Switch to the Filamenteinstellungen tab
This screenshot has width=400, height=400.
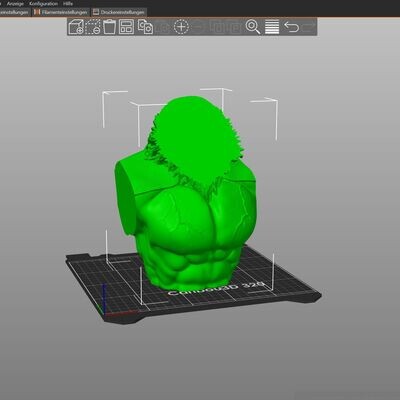[61, 12]
